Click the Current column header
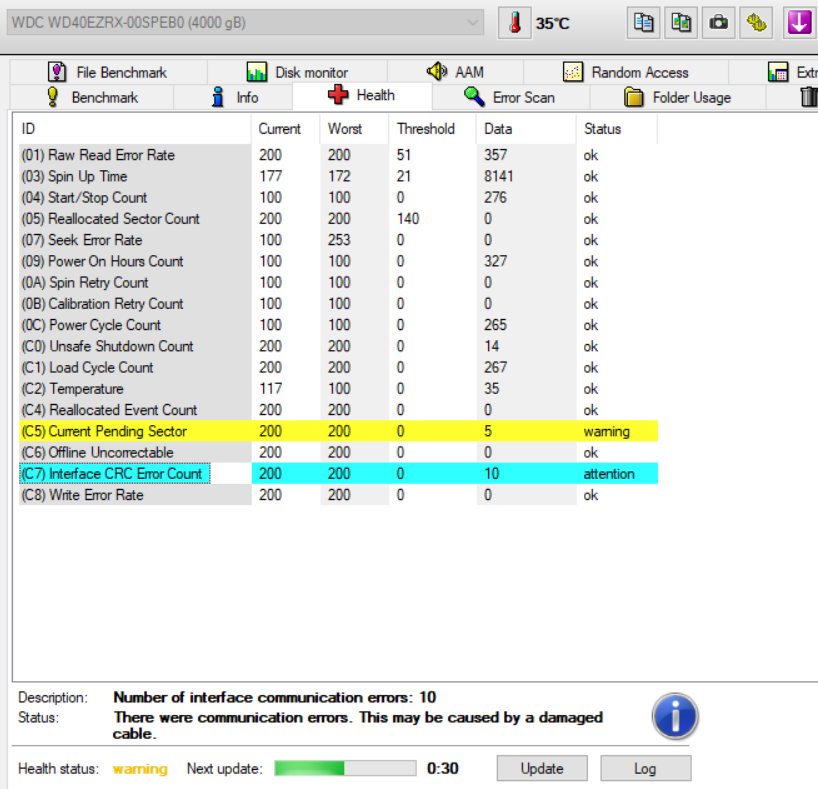This screenshot has height=789, width=818. click(285, 129)
